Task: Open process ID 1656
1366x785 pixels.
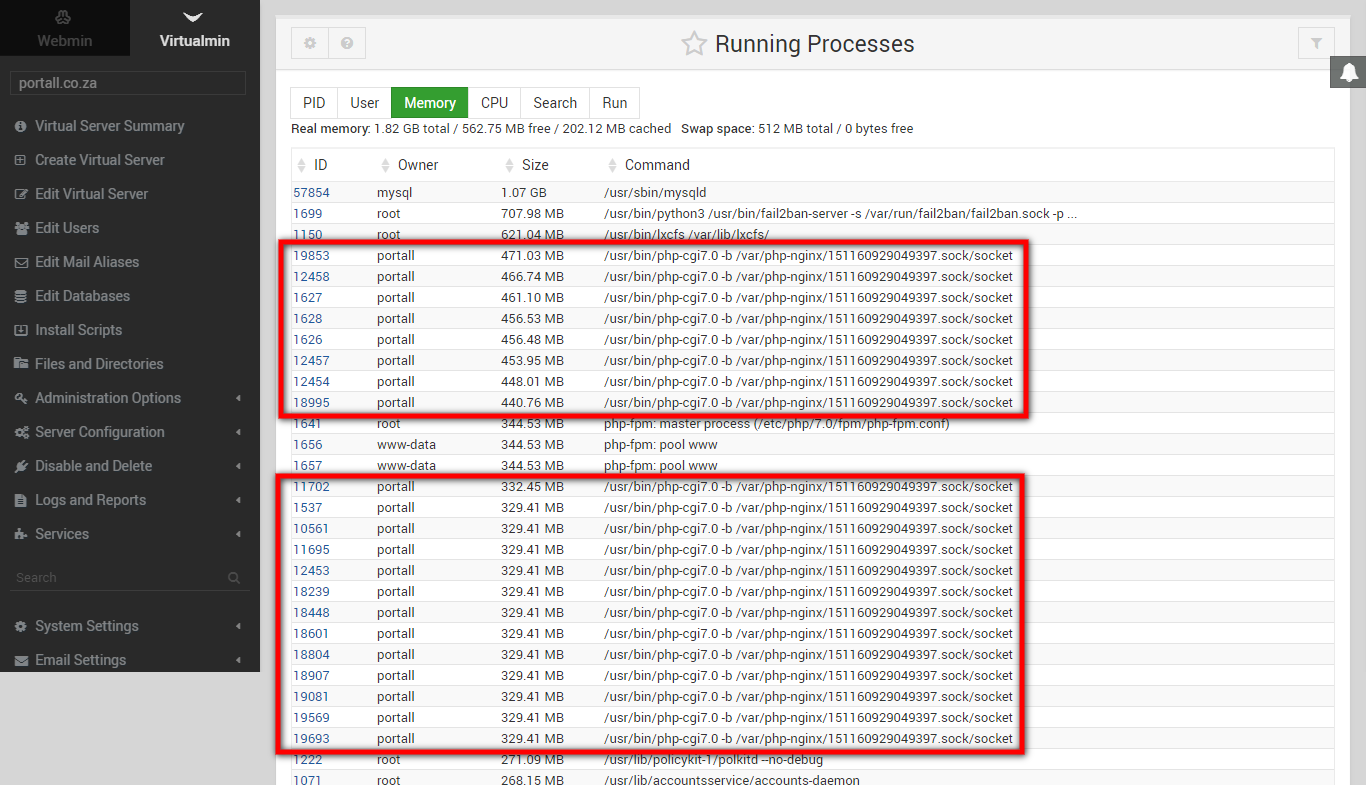Action: (x=307, y=444)
